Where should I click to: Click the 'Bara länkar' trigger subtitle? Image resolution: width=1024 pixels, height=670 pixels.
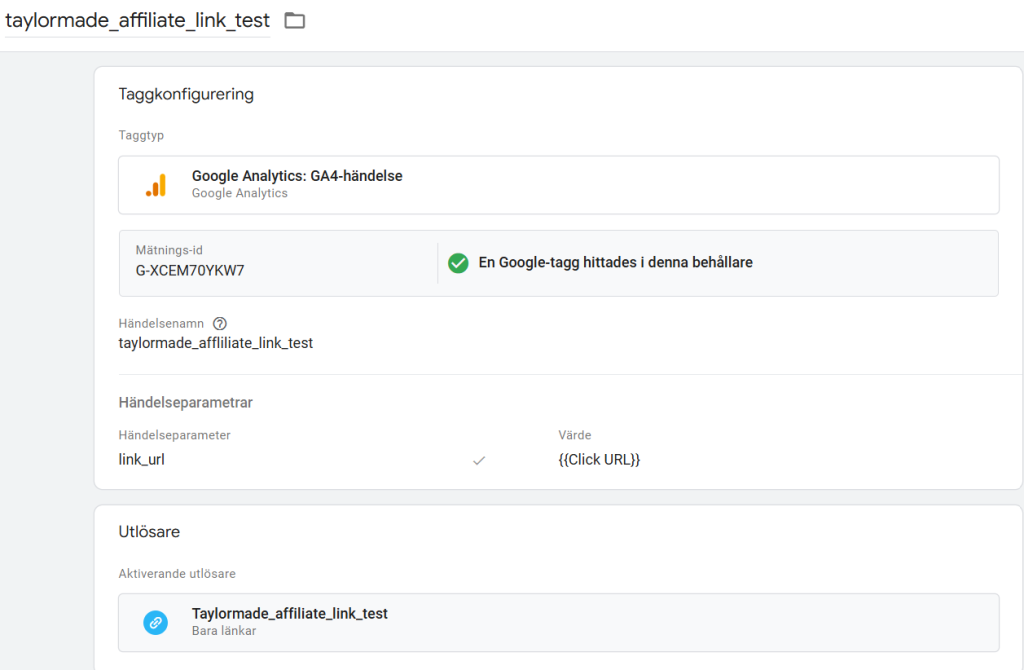tap(224, 631)
